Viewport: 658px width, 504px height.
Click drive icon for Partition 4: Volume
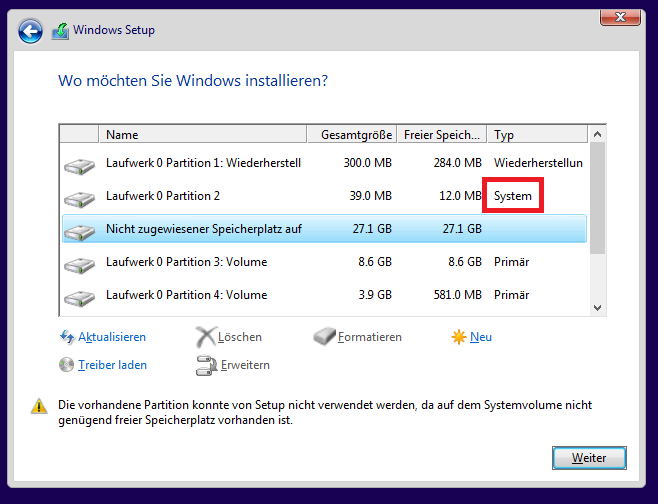[79, 298]
